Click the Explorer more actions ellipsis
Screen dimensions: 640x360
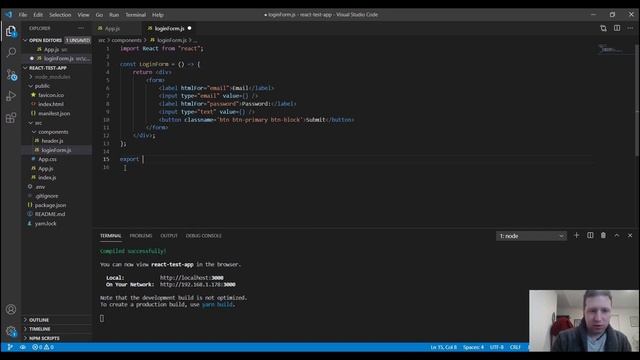[x=81, y=28]
